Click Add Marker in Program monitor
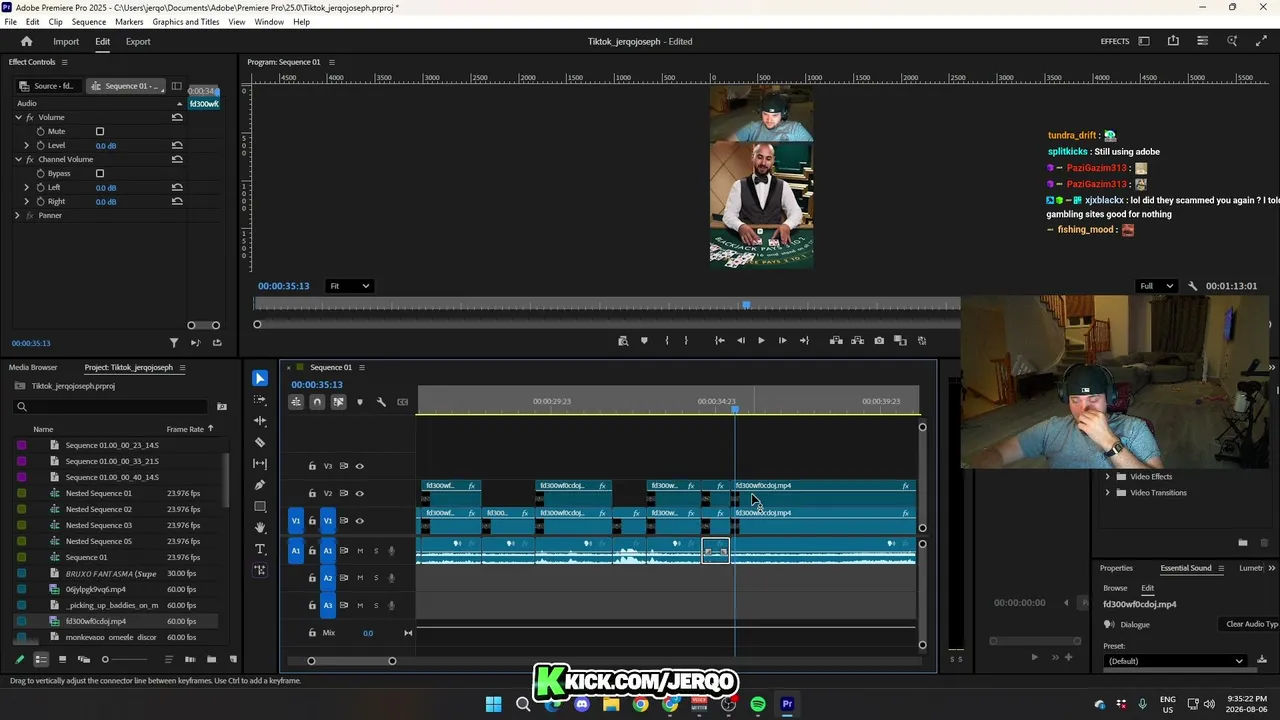 (x=644, y=341)
